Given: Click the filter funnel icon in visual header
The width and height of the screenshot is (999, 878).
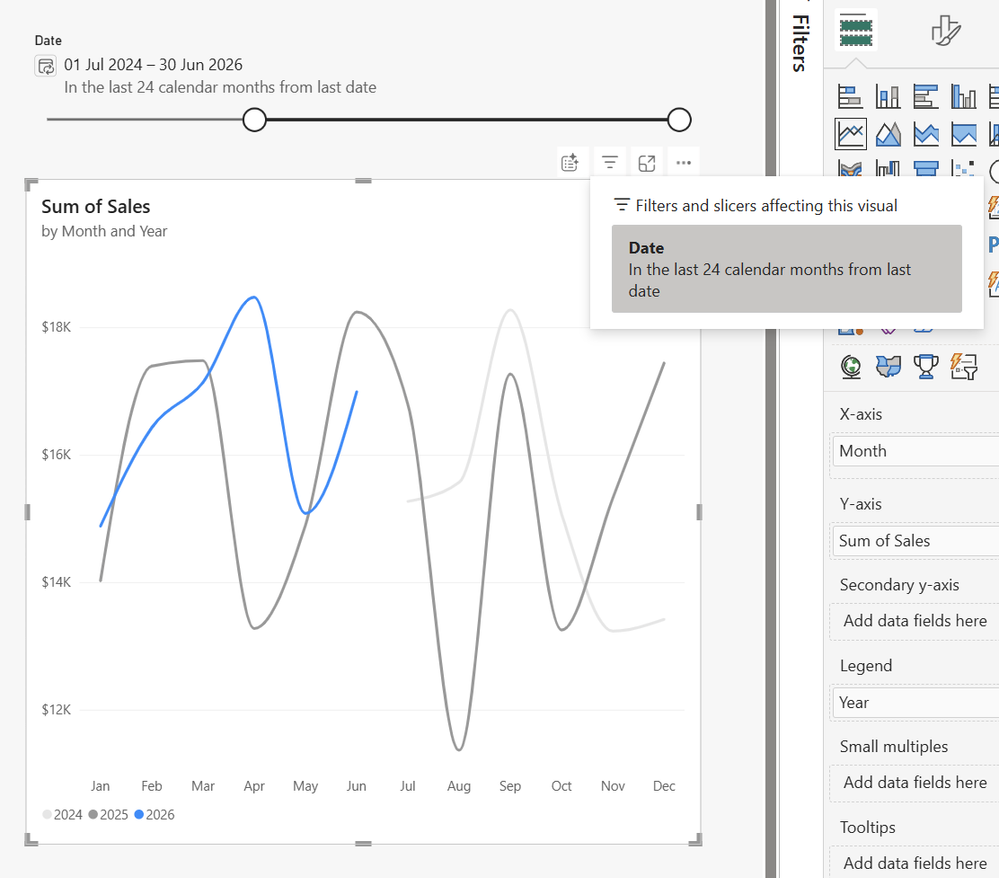Looking at the screenshot, I should (x=610, y=163).
